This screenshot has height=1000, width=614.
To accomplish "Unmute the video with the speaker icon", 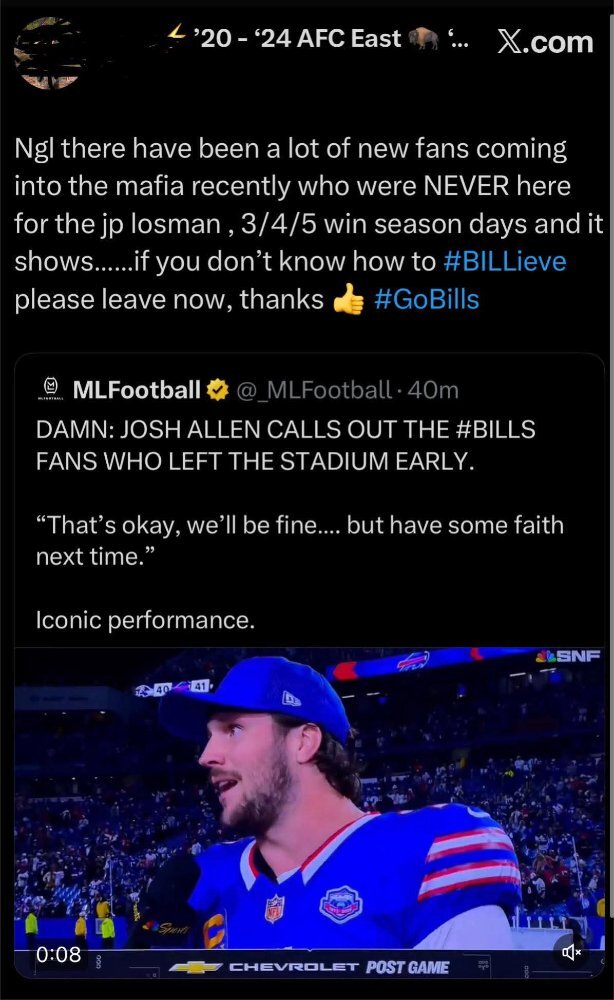I will click(x=573, y=953).
